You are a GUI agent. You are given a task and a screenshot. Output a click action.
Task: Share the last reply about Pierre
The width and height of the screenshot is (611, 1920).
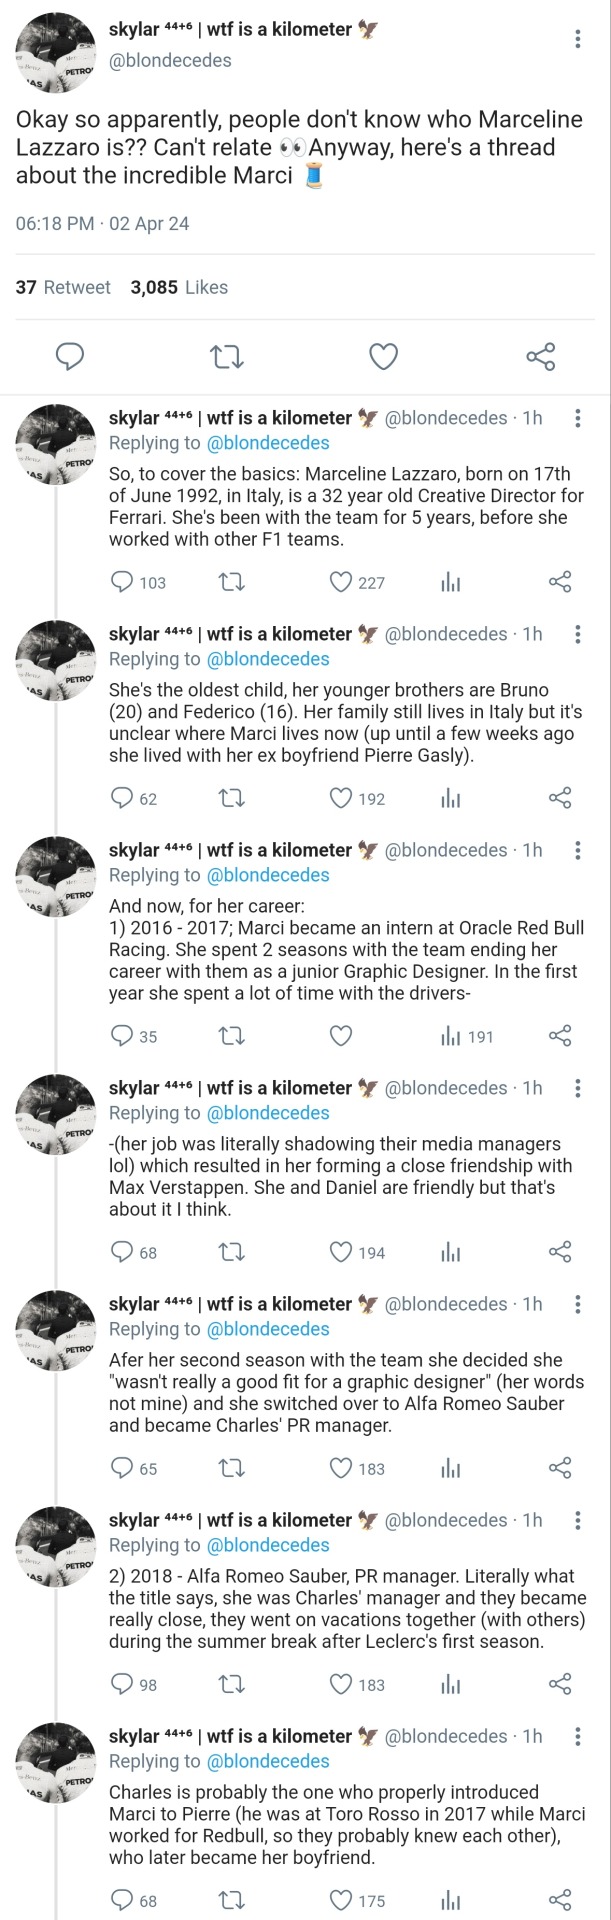560,1900
